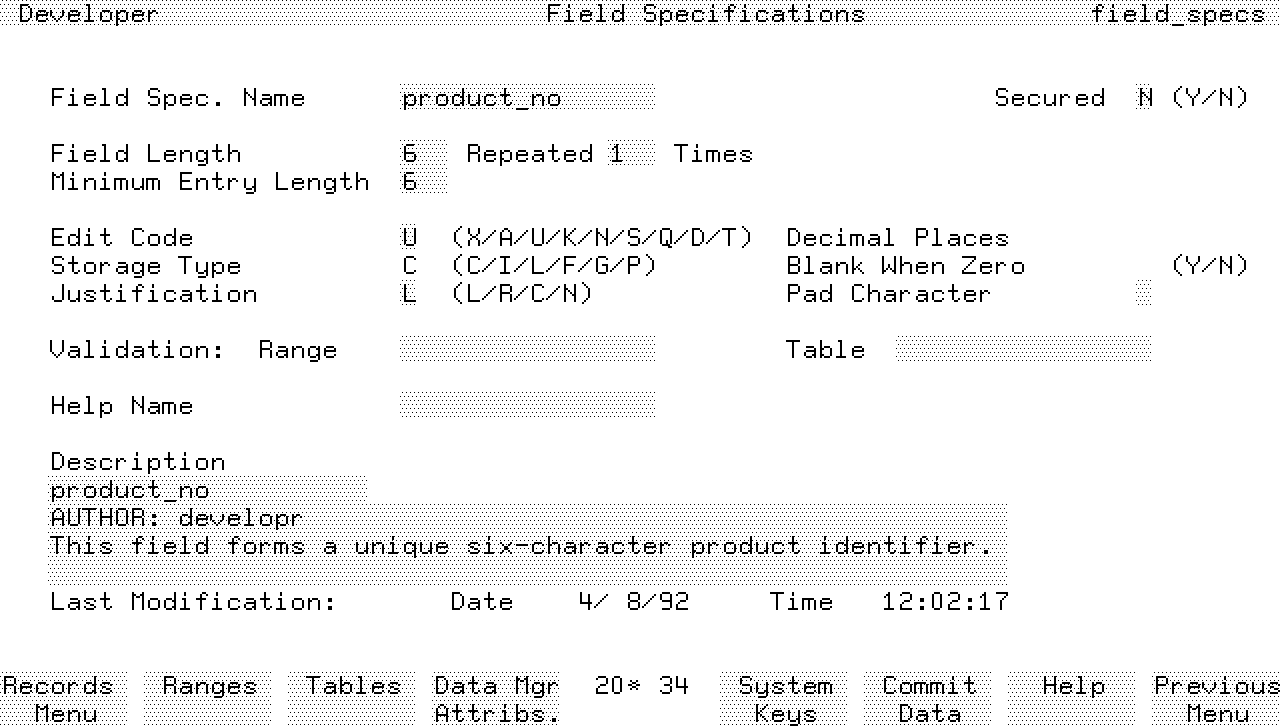Screen dimensions: 1280x726
Task: Select the Edit Code field
Action: tap(409, 238)
